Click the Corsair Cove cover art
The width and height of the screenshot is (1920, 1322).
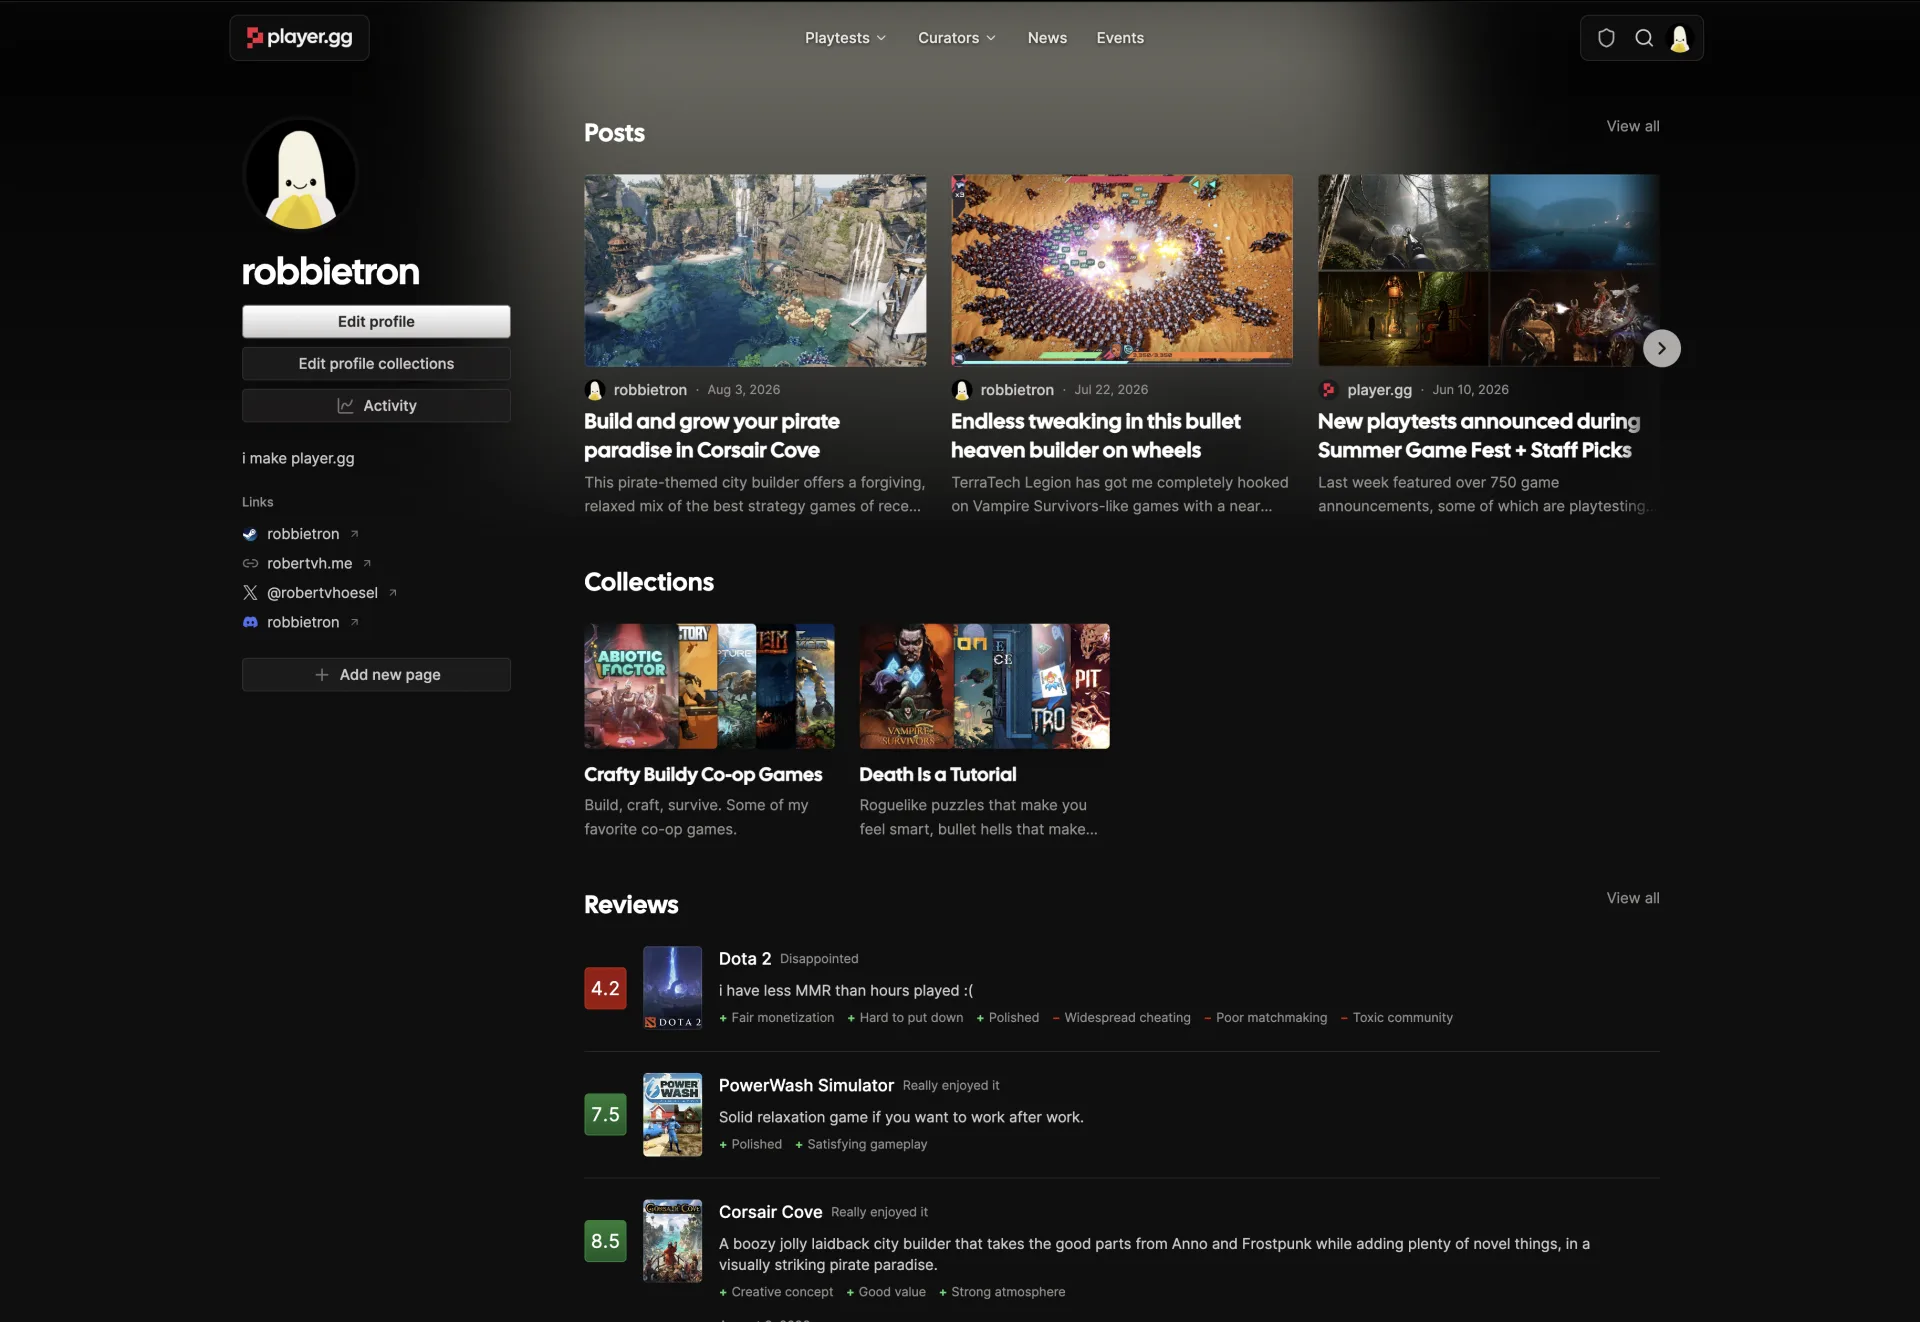point(672,1241)
